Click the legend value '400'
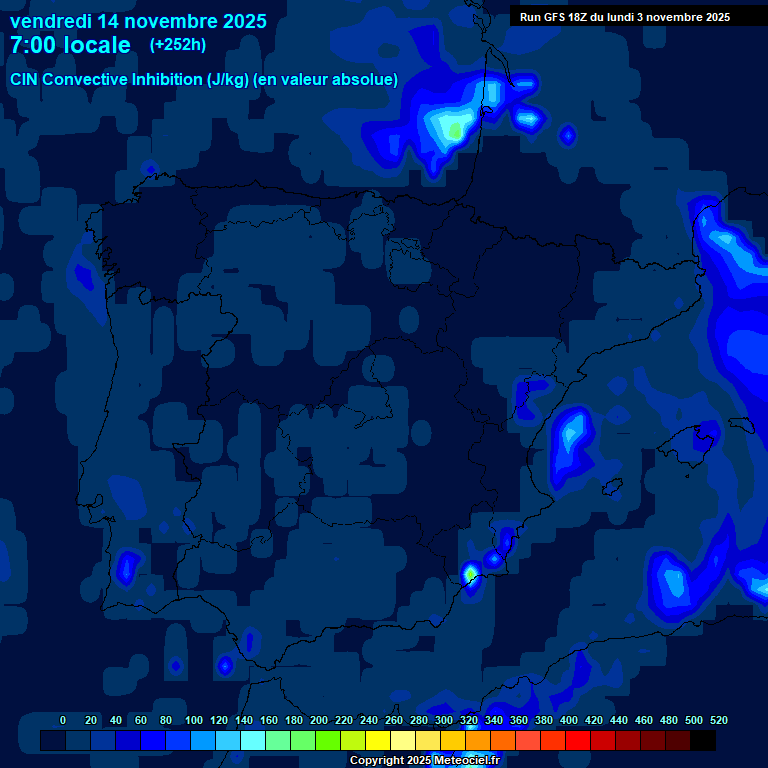This screenshot has width=768, height=768. [x=569, y=720]
